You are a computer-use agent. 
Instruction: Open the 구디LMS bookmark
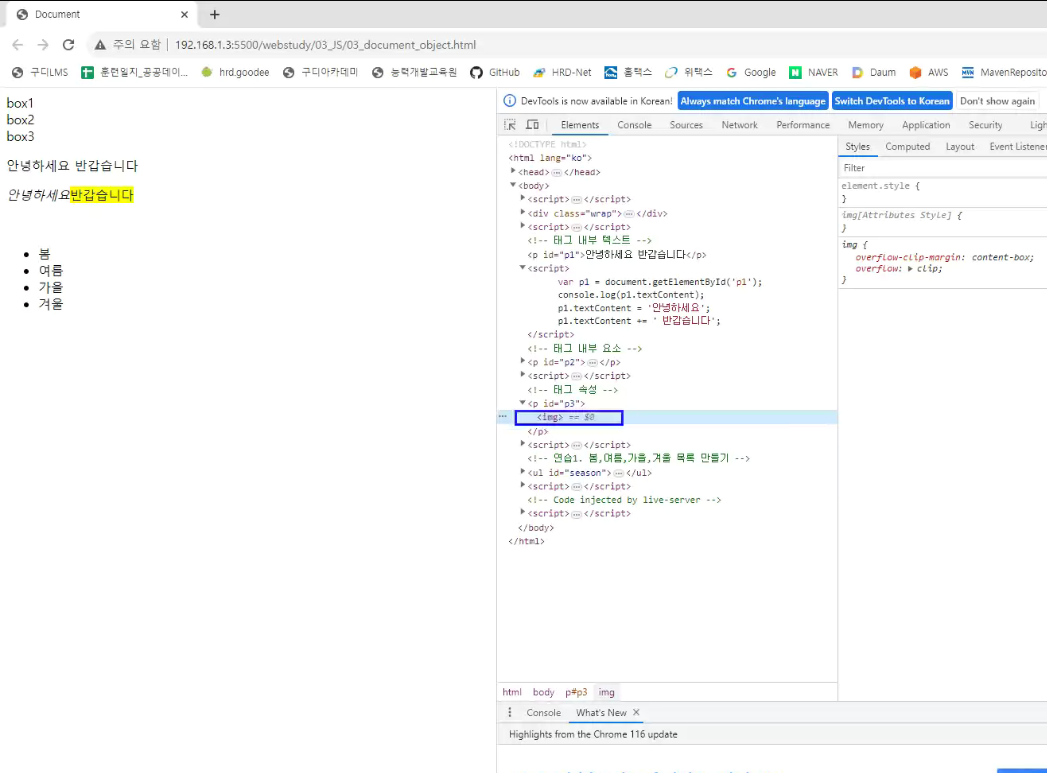tap(40, 72)
